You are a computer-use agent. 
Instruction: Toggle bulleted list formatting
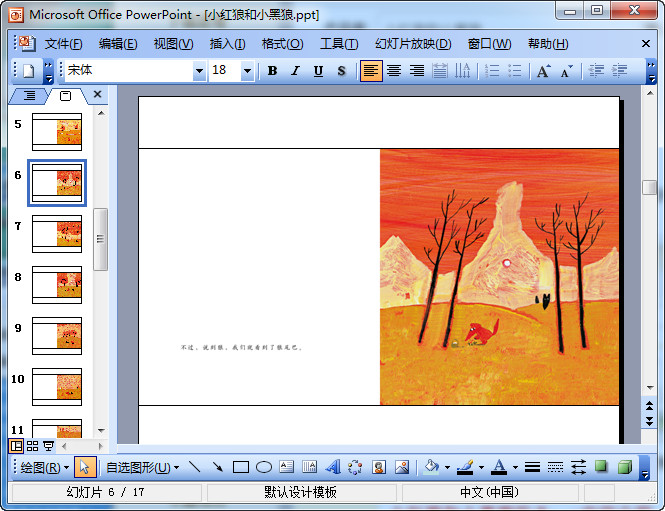click(515, 71)
